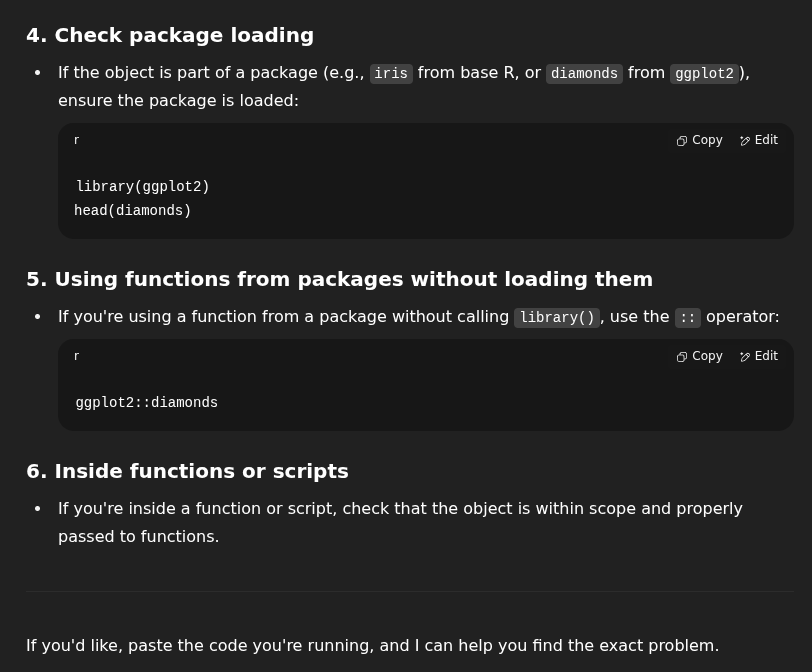This screenshot has height=672, width=812.
Task: Click the 'passed to functions' bullet text
Action: click(138, 537)
